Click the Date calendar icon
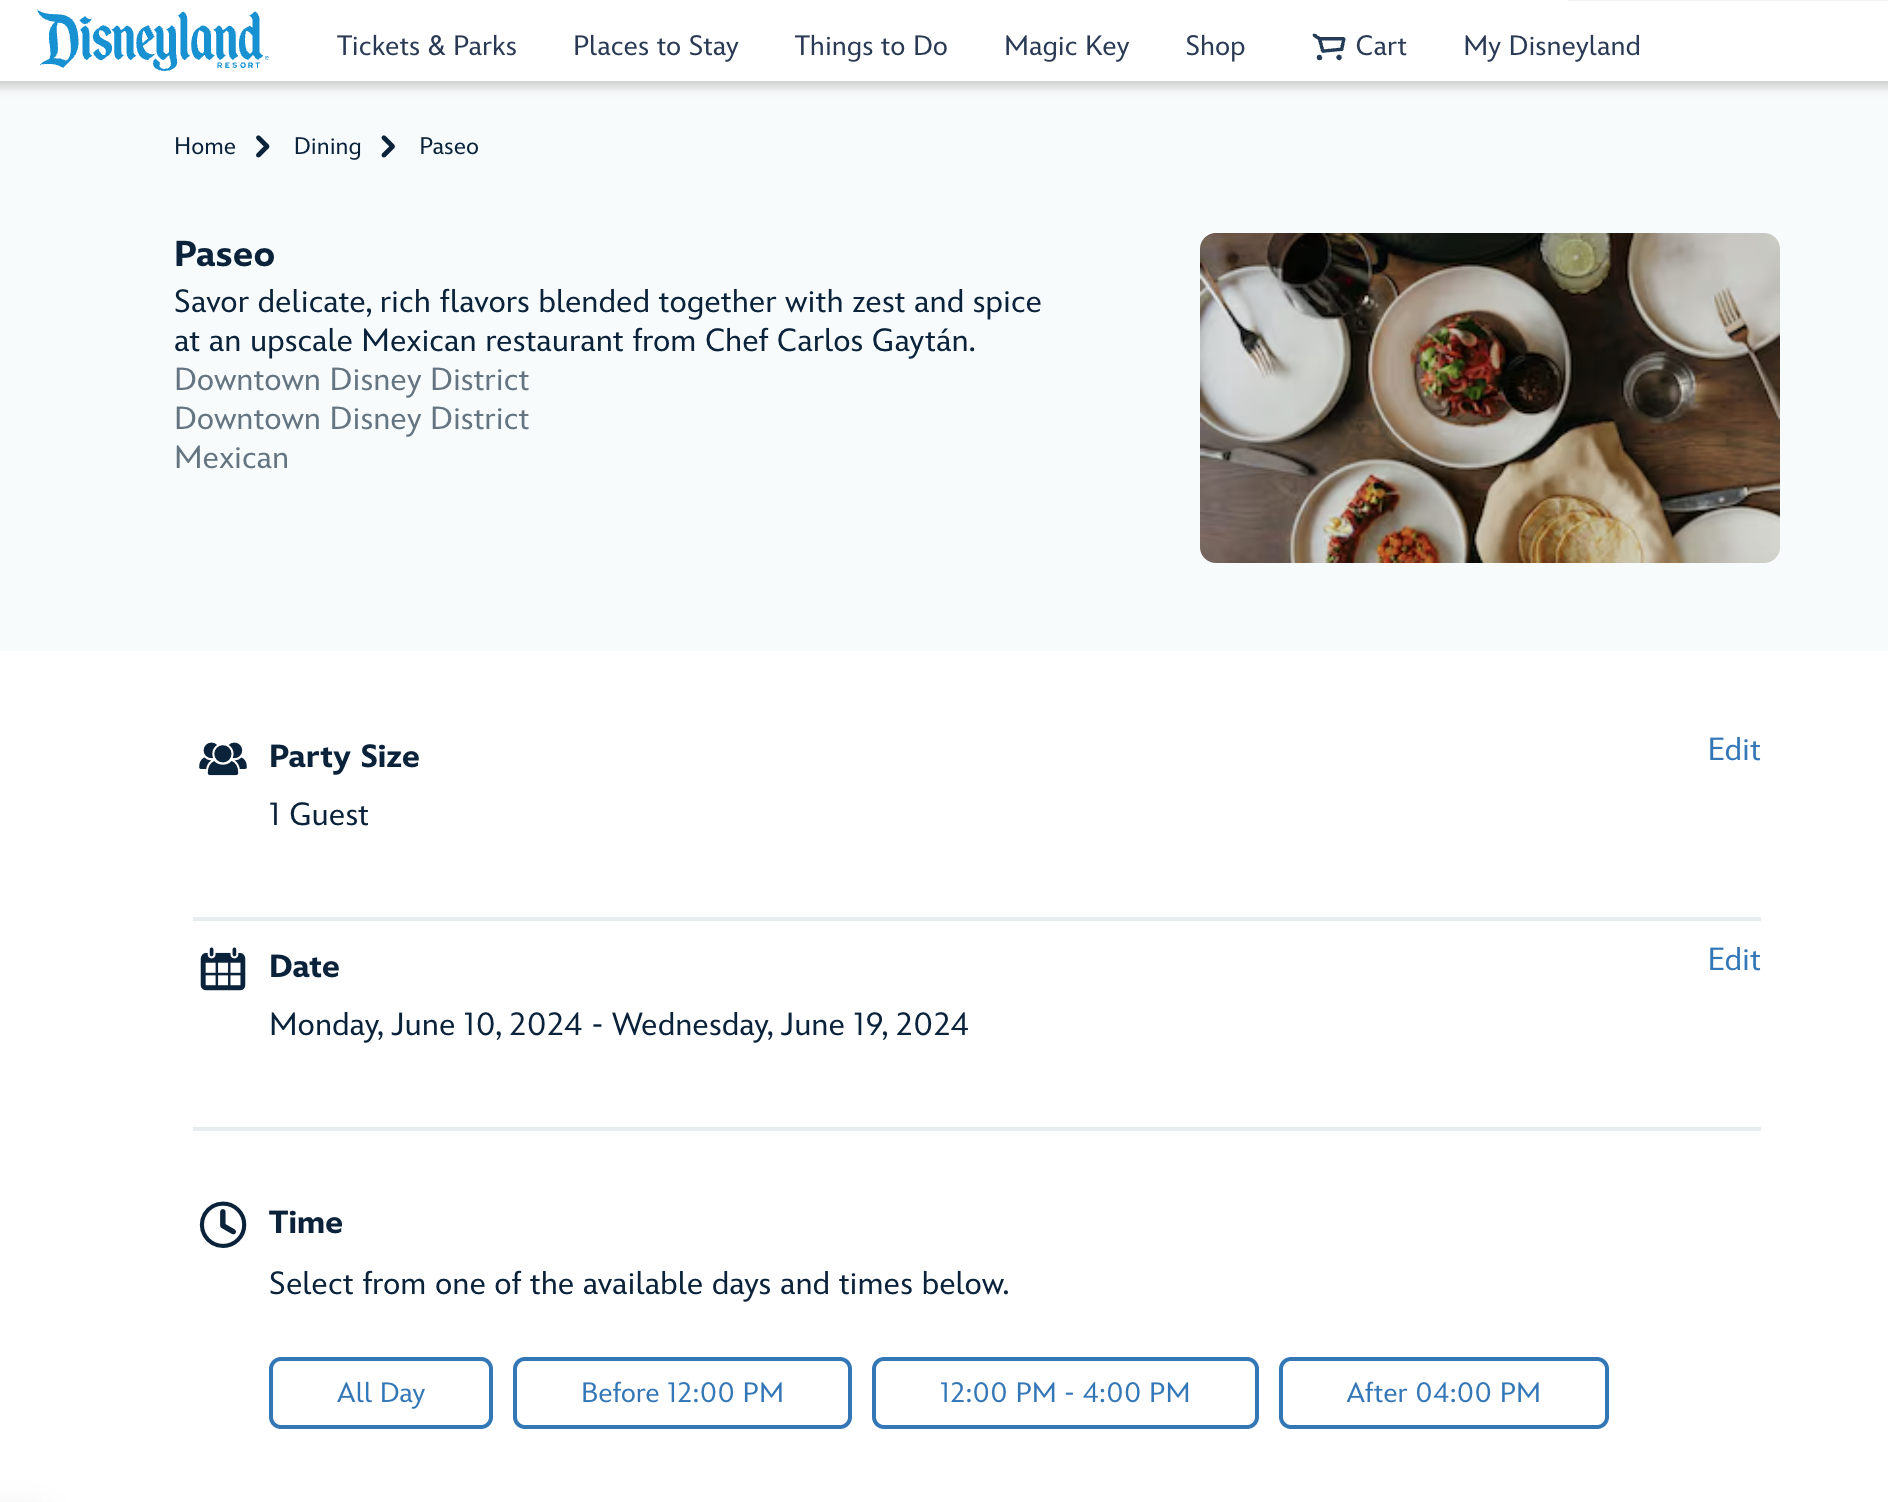This screenshot has width=1888, height=1502. coord(222,968)
